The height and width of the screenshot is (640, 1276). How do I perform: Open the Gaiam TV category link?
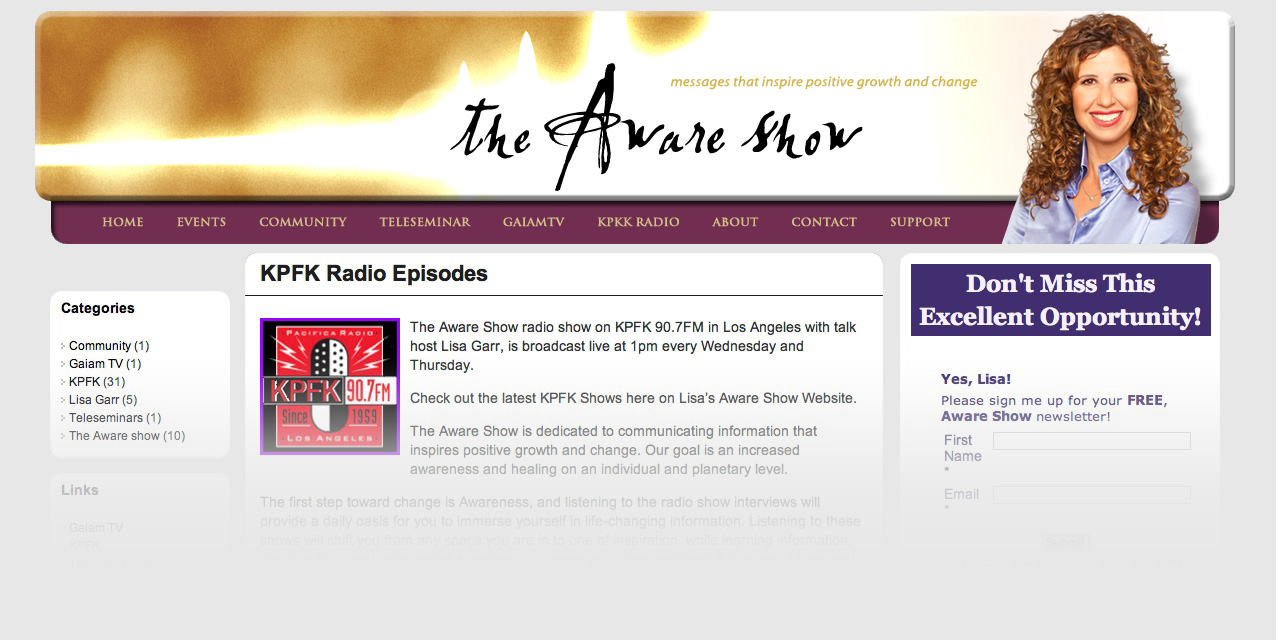coord(96,364)
